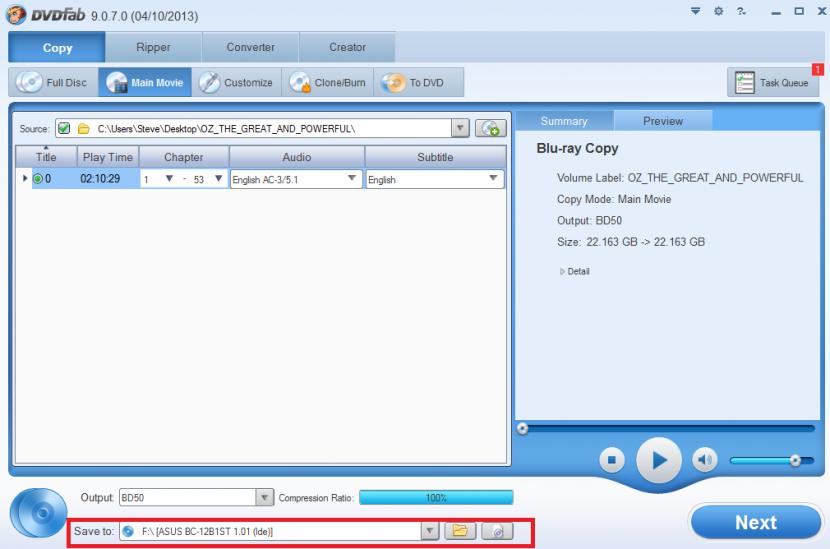Play the movie preview
Screen dimensions: 830x549
658,460
